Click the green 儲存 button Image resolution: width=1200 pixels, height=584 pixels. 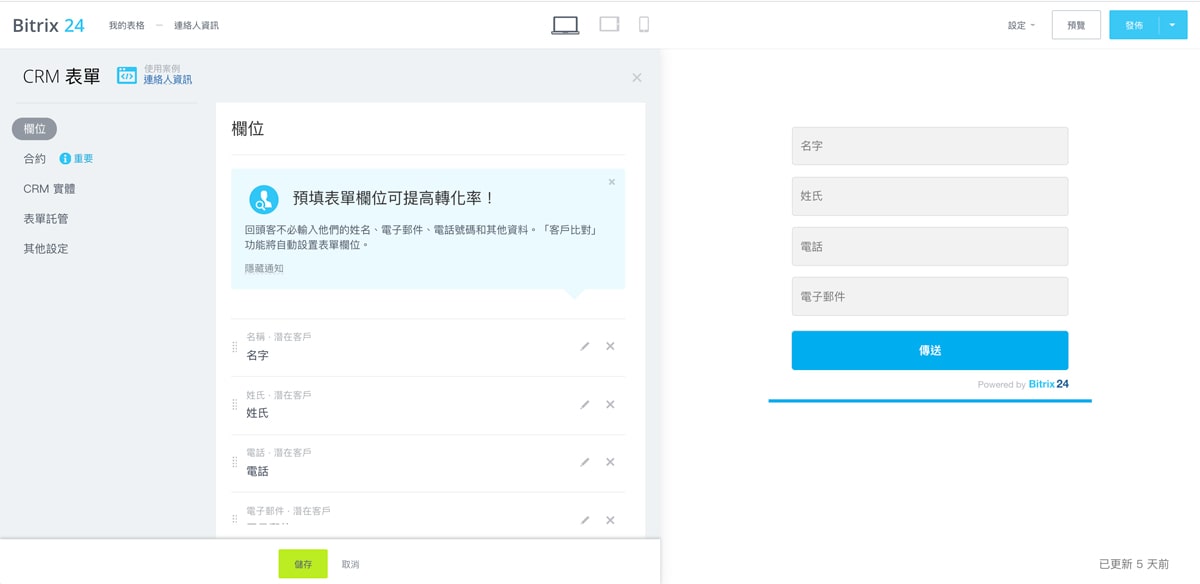[x=303, y=564]
